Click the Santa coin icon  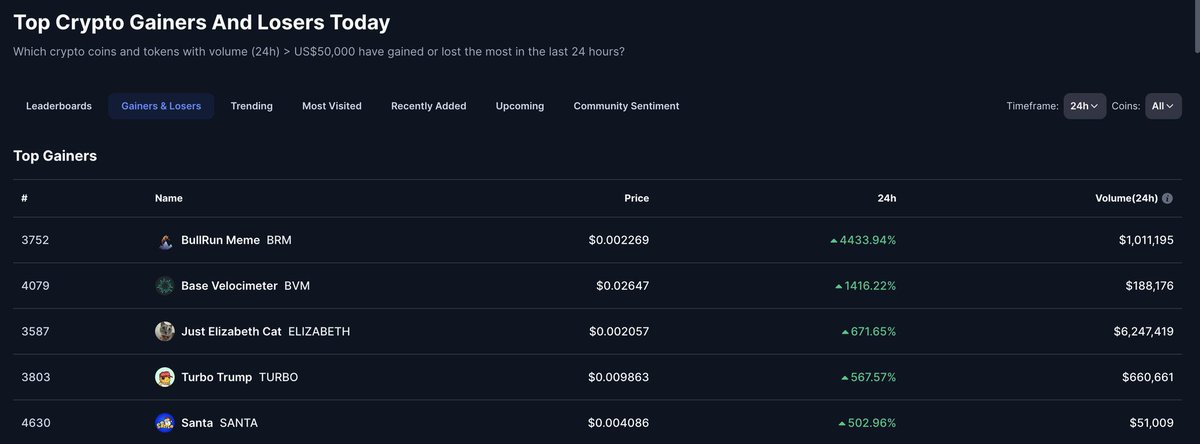pos(165,423)
